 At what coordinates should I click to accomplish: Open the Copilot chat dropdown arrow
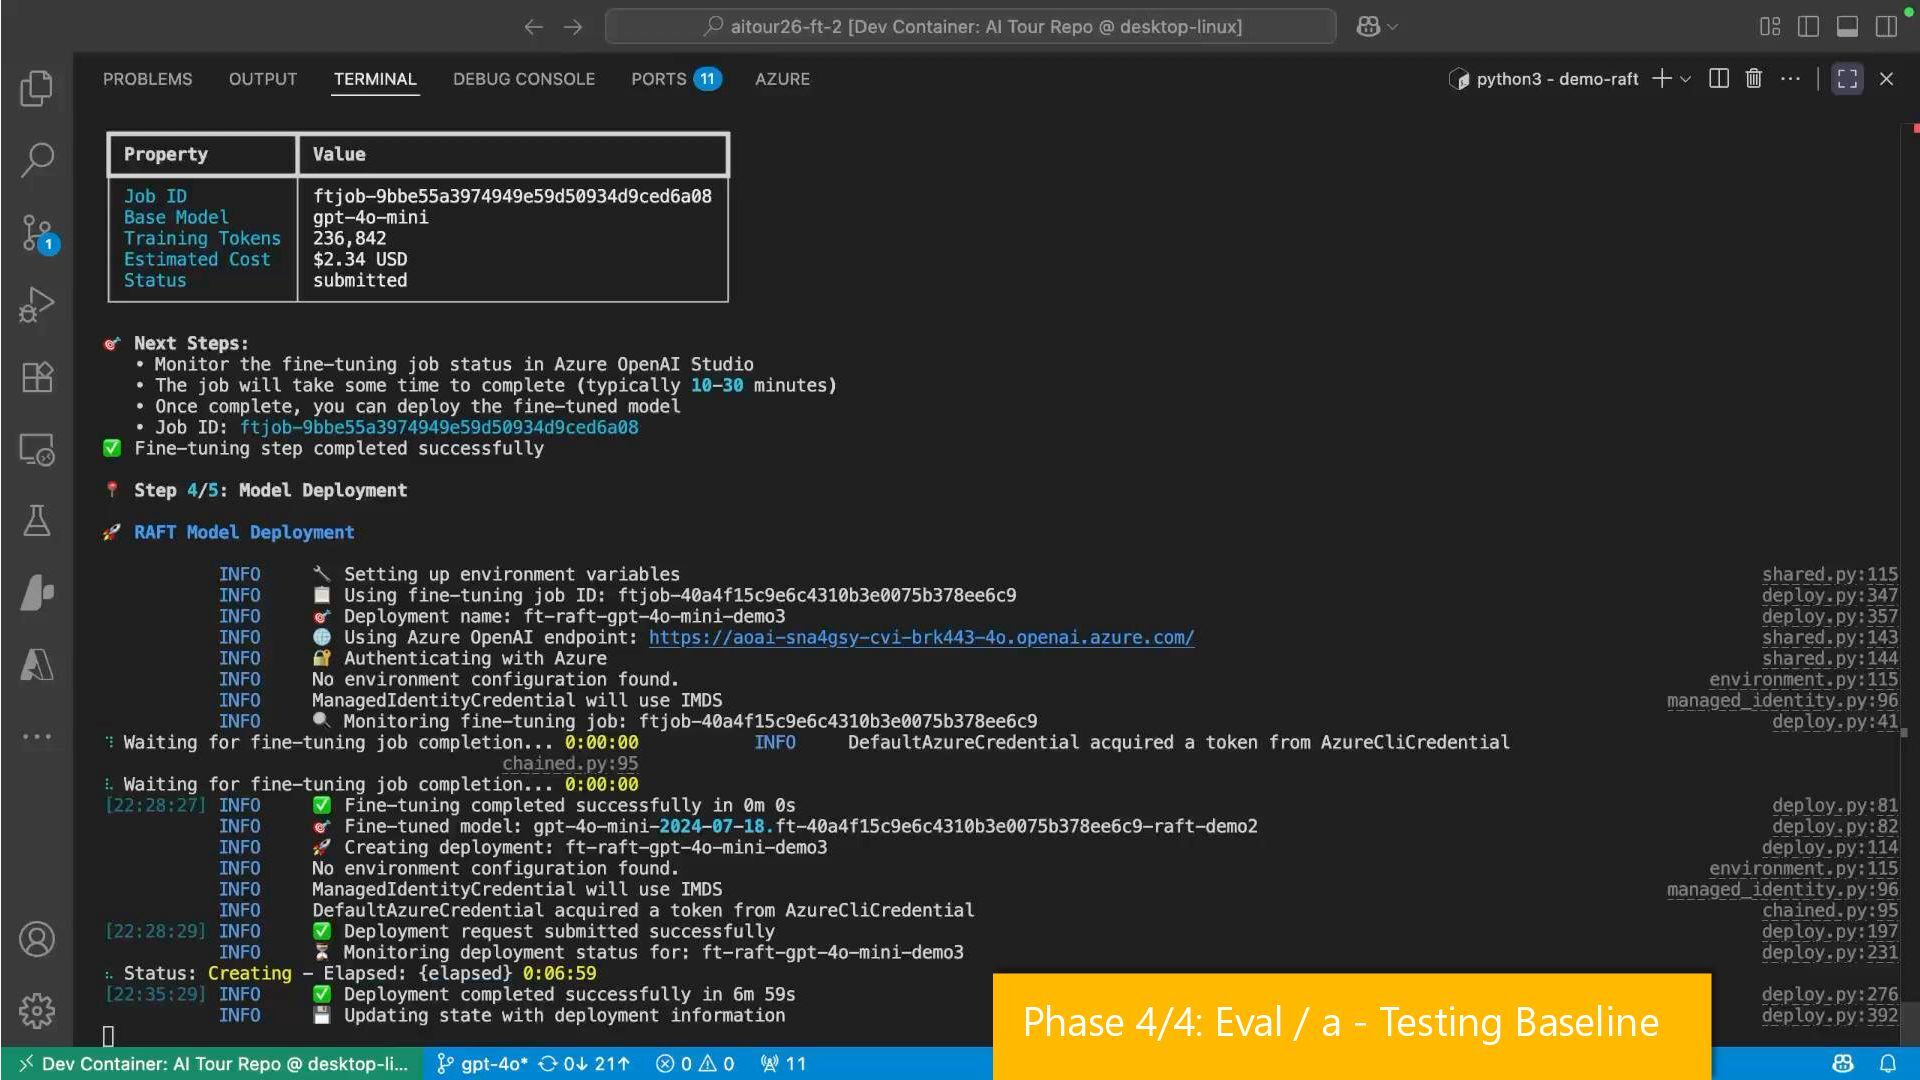1393,27
